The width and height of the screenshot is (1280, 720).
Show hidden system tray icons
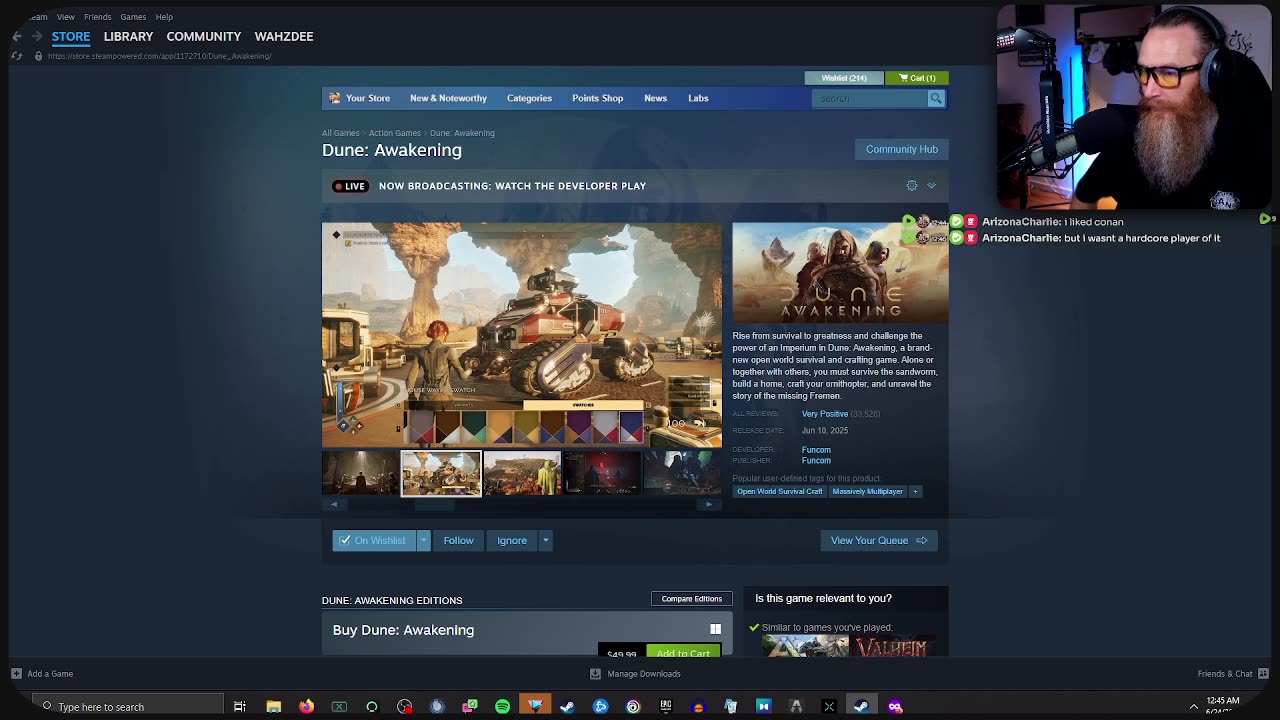pos(1193,707)
